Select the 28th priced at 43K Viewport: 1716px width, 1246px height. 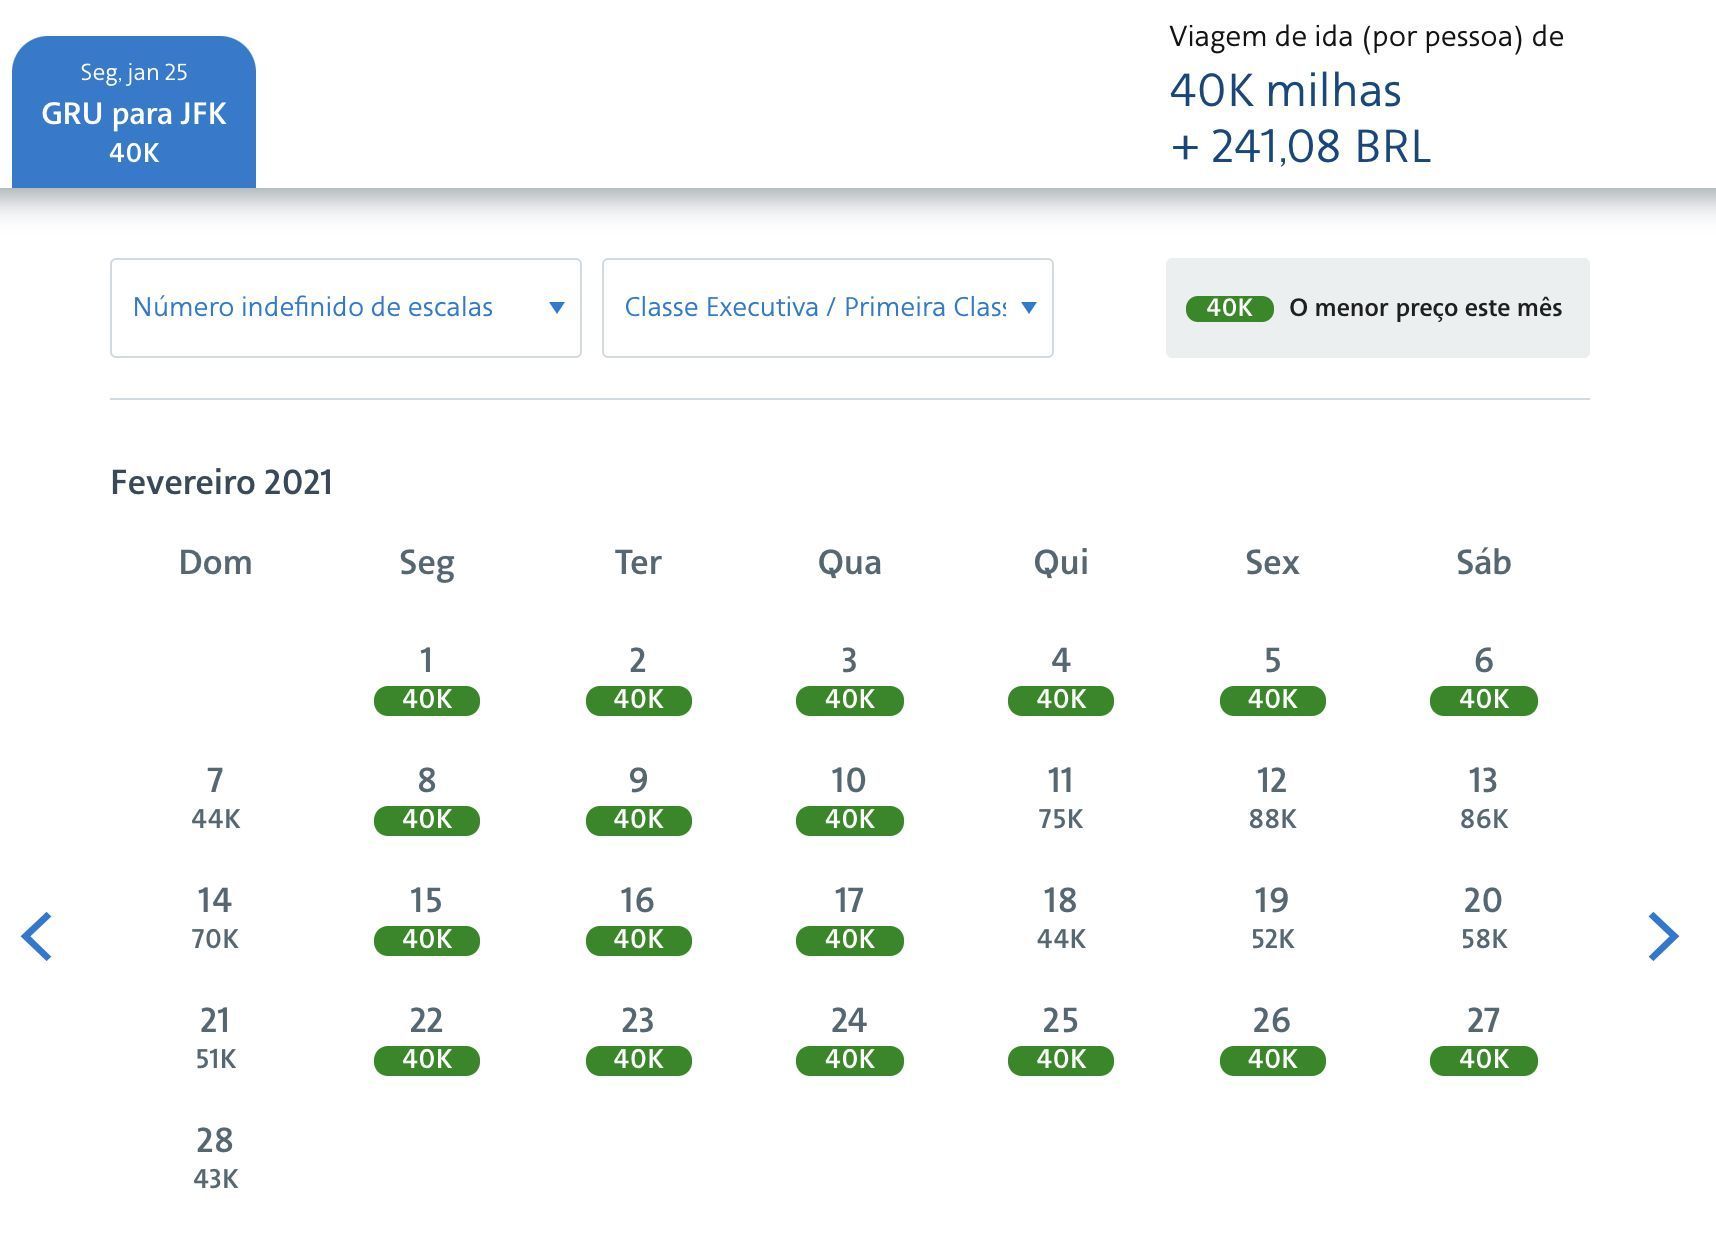[215, 1159]
